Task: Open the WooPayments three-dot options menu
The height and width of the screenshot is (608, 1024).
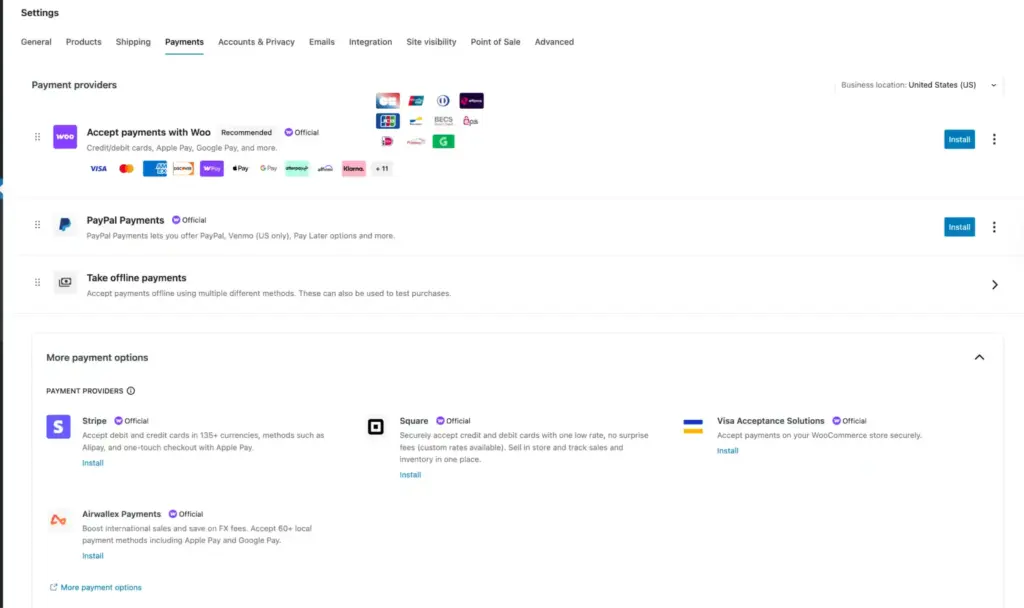Action: [x=994, y=139]
